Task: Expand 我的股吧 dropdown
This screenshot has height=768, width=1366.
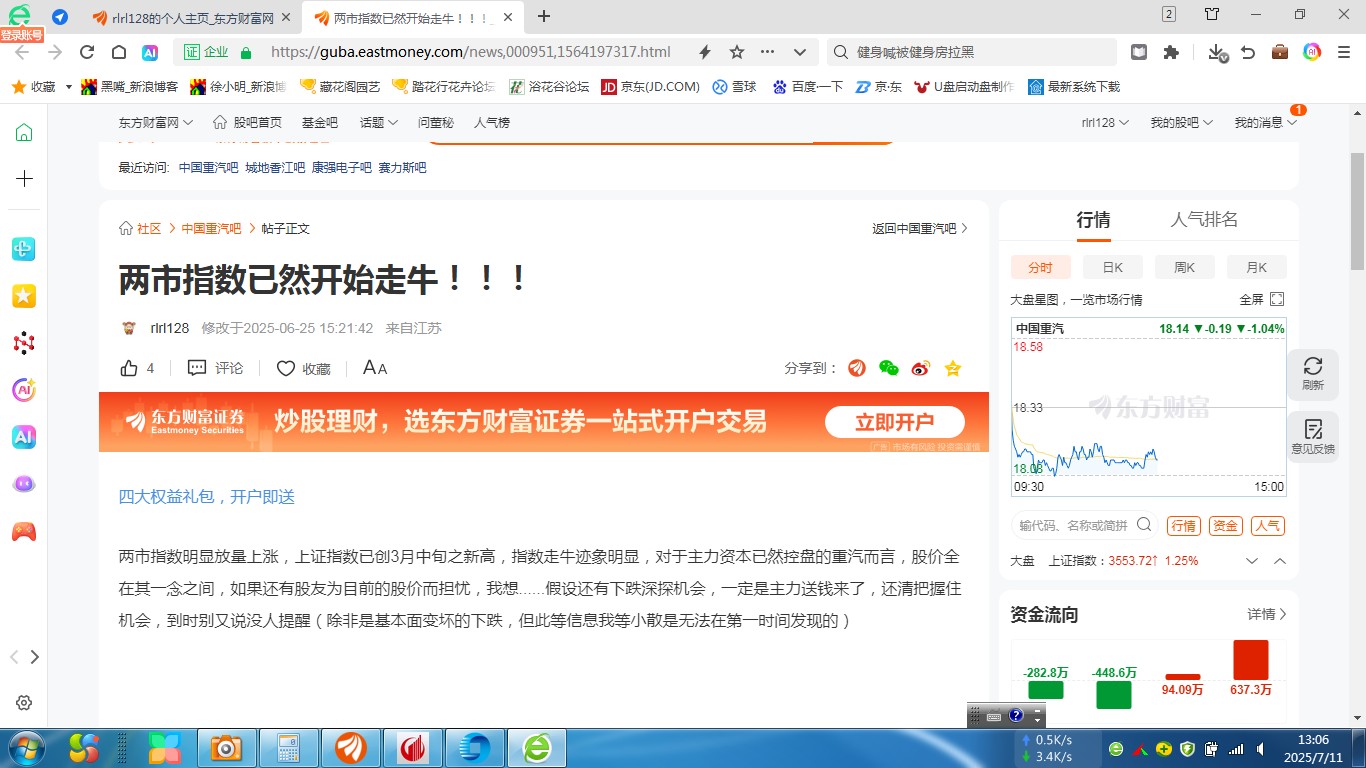Action: tap(1181, 122)
